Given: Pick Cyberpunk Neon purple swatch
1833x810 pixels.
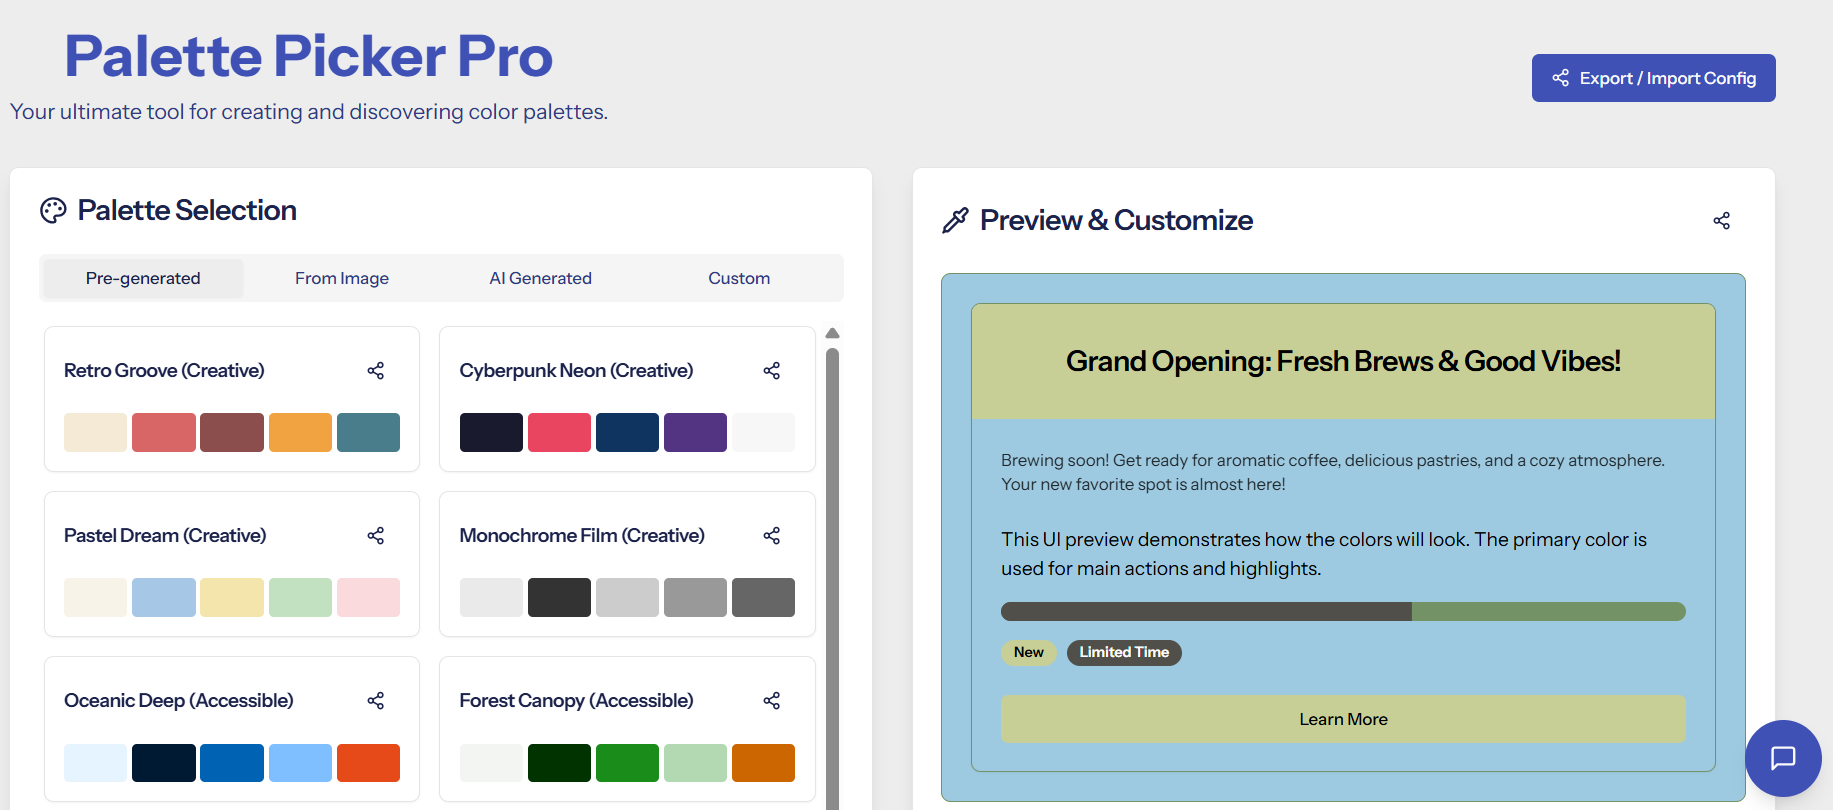Looking at the screenshot, I should point(695,432).
